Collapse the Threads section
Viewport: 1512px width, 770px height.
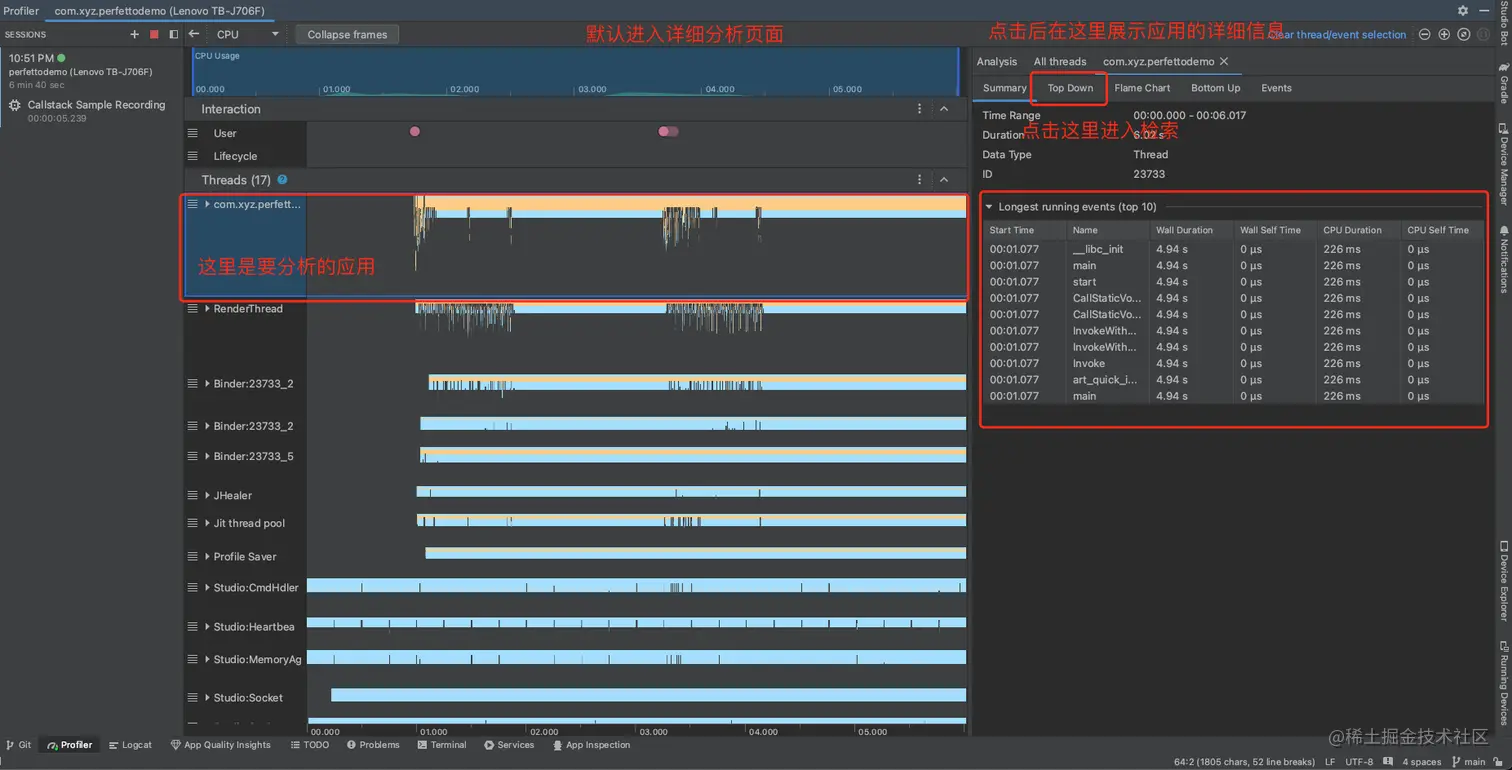pyautogui.click(x=943, y=180)
